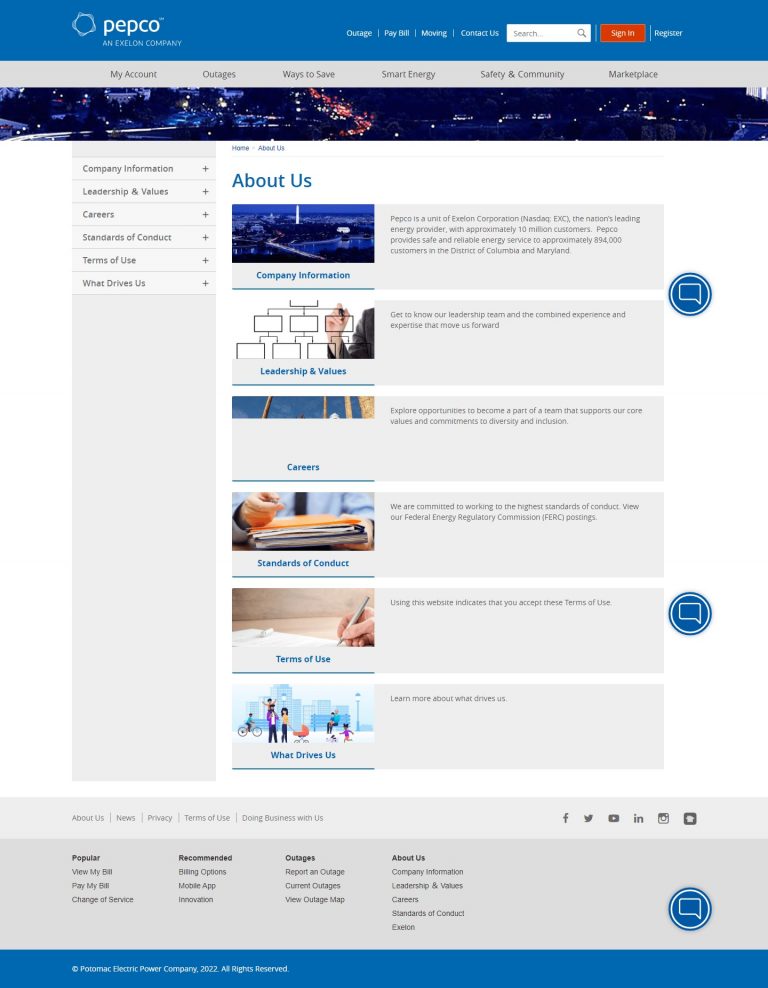Select Terms of Use in sidebar

coord(109,260)
